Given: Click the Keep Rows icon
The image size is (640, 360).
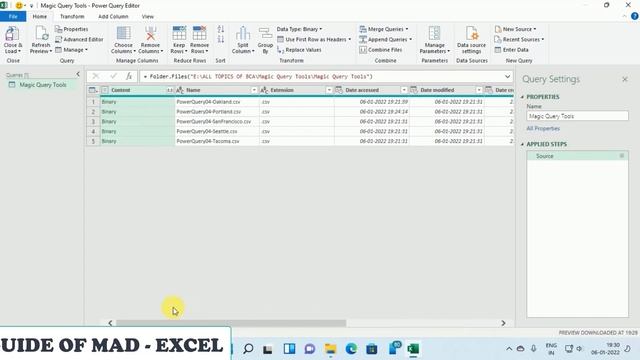Looking at the screenshot, I should pos(179,33).
